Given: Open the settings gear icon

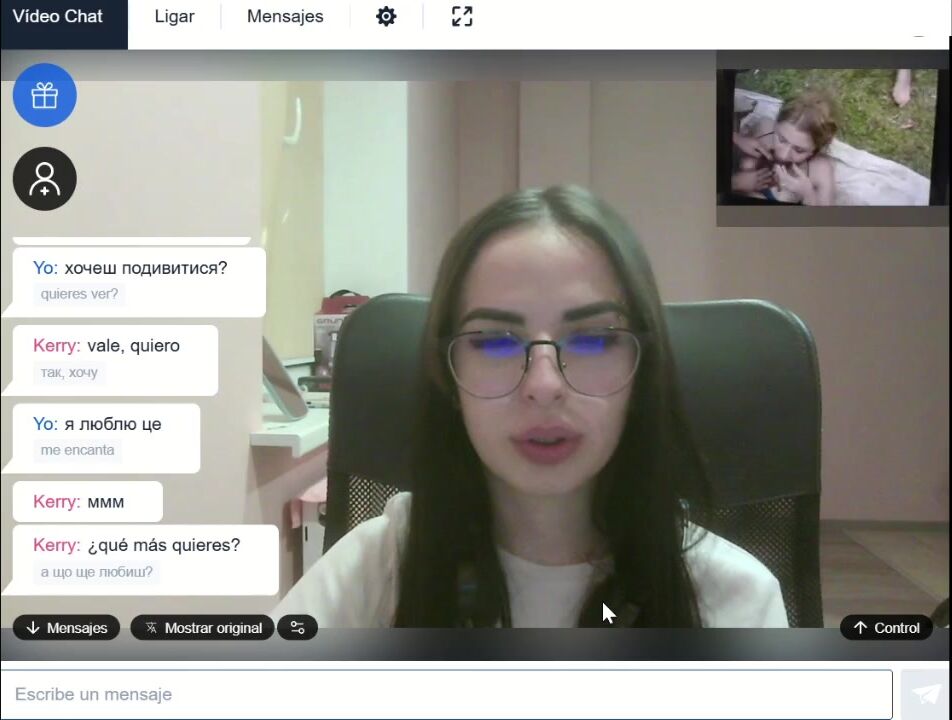Looking at the screenshot, I should tap(386, 17).
